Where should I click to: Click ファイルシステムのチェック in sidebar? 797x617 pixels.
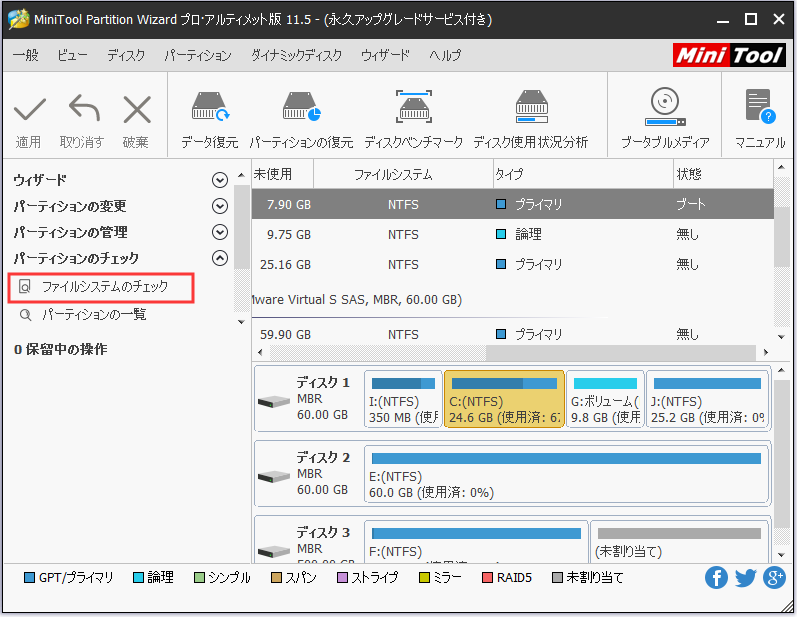[x=103, y=287]
